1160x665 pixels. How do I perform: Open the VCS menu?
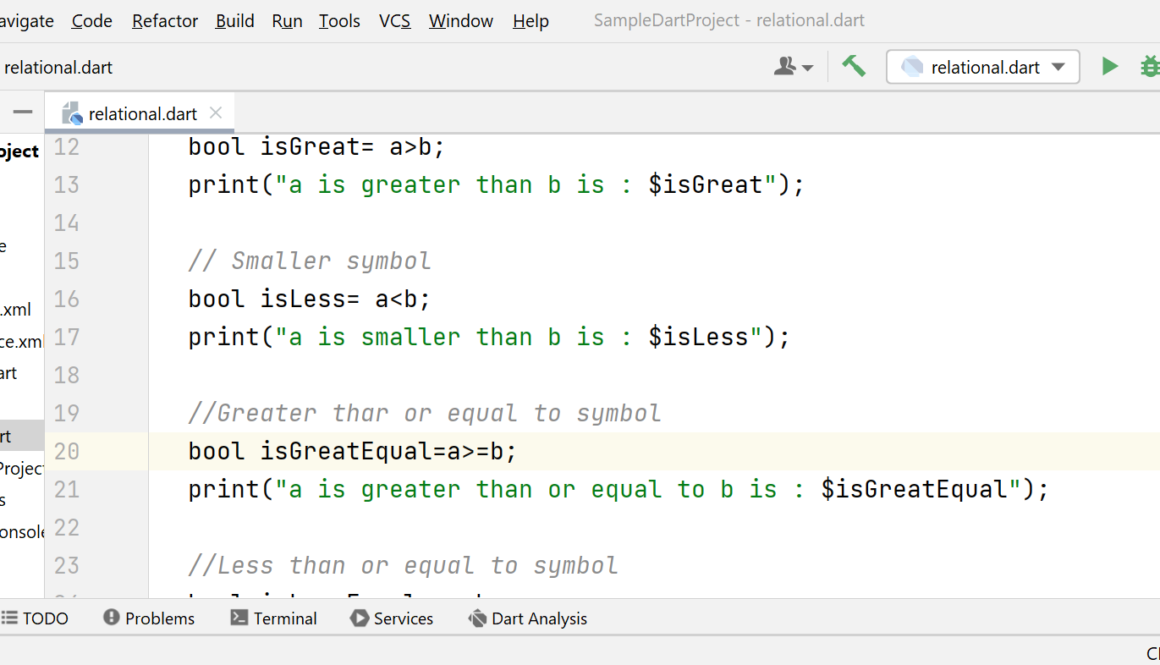click(x=394, y=21)
